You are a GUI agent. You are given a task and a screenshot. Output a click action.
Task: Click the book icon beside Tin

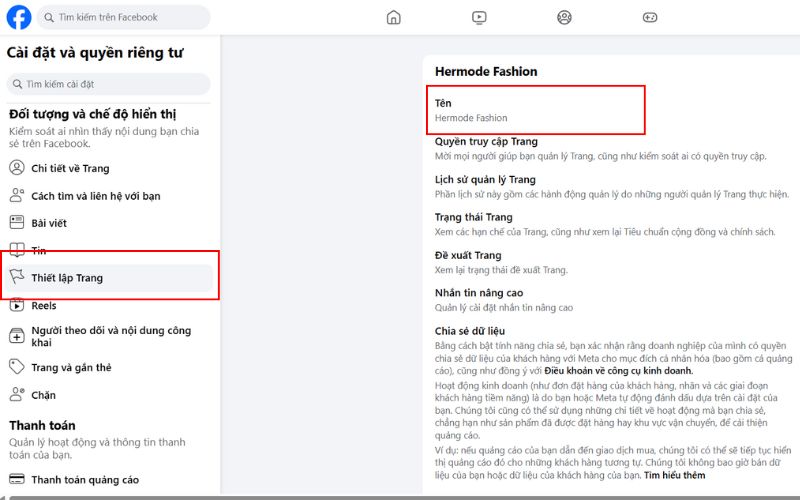pos(17,249)
